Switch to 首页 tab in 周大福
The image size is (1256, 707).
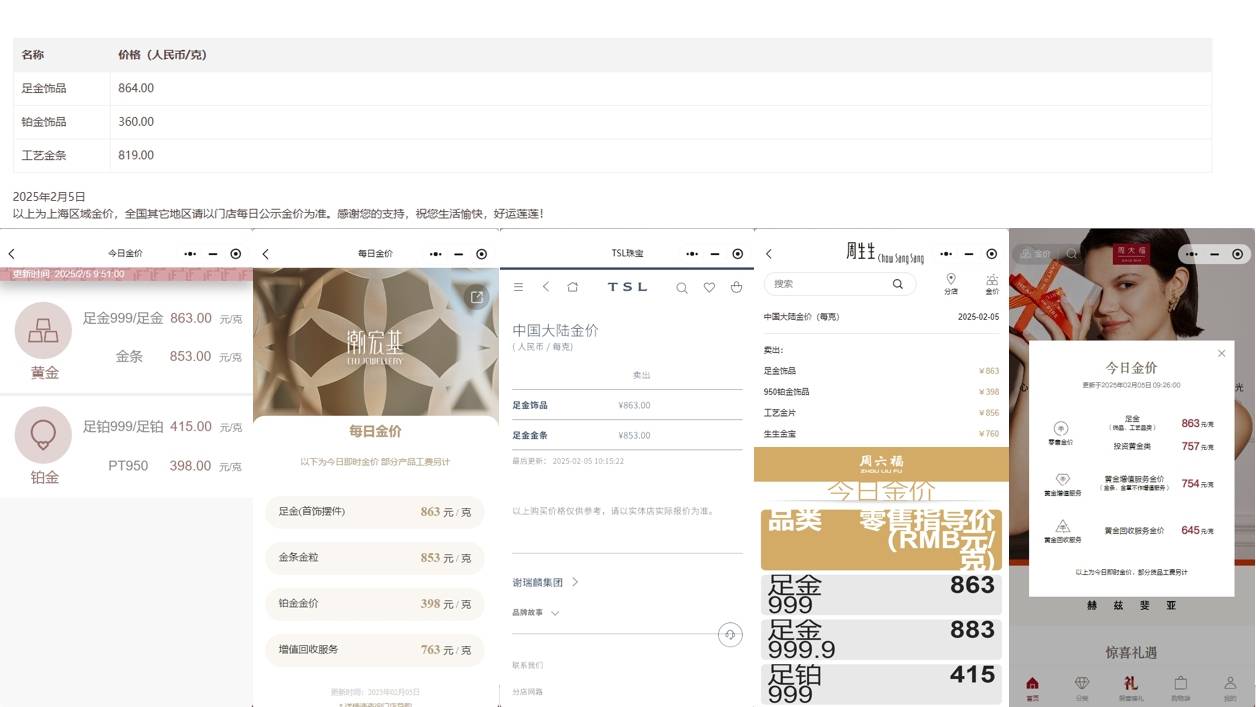[1033, 687]
